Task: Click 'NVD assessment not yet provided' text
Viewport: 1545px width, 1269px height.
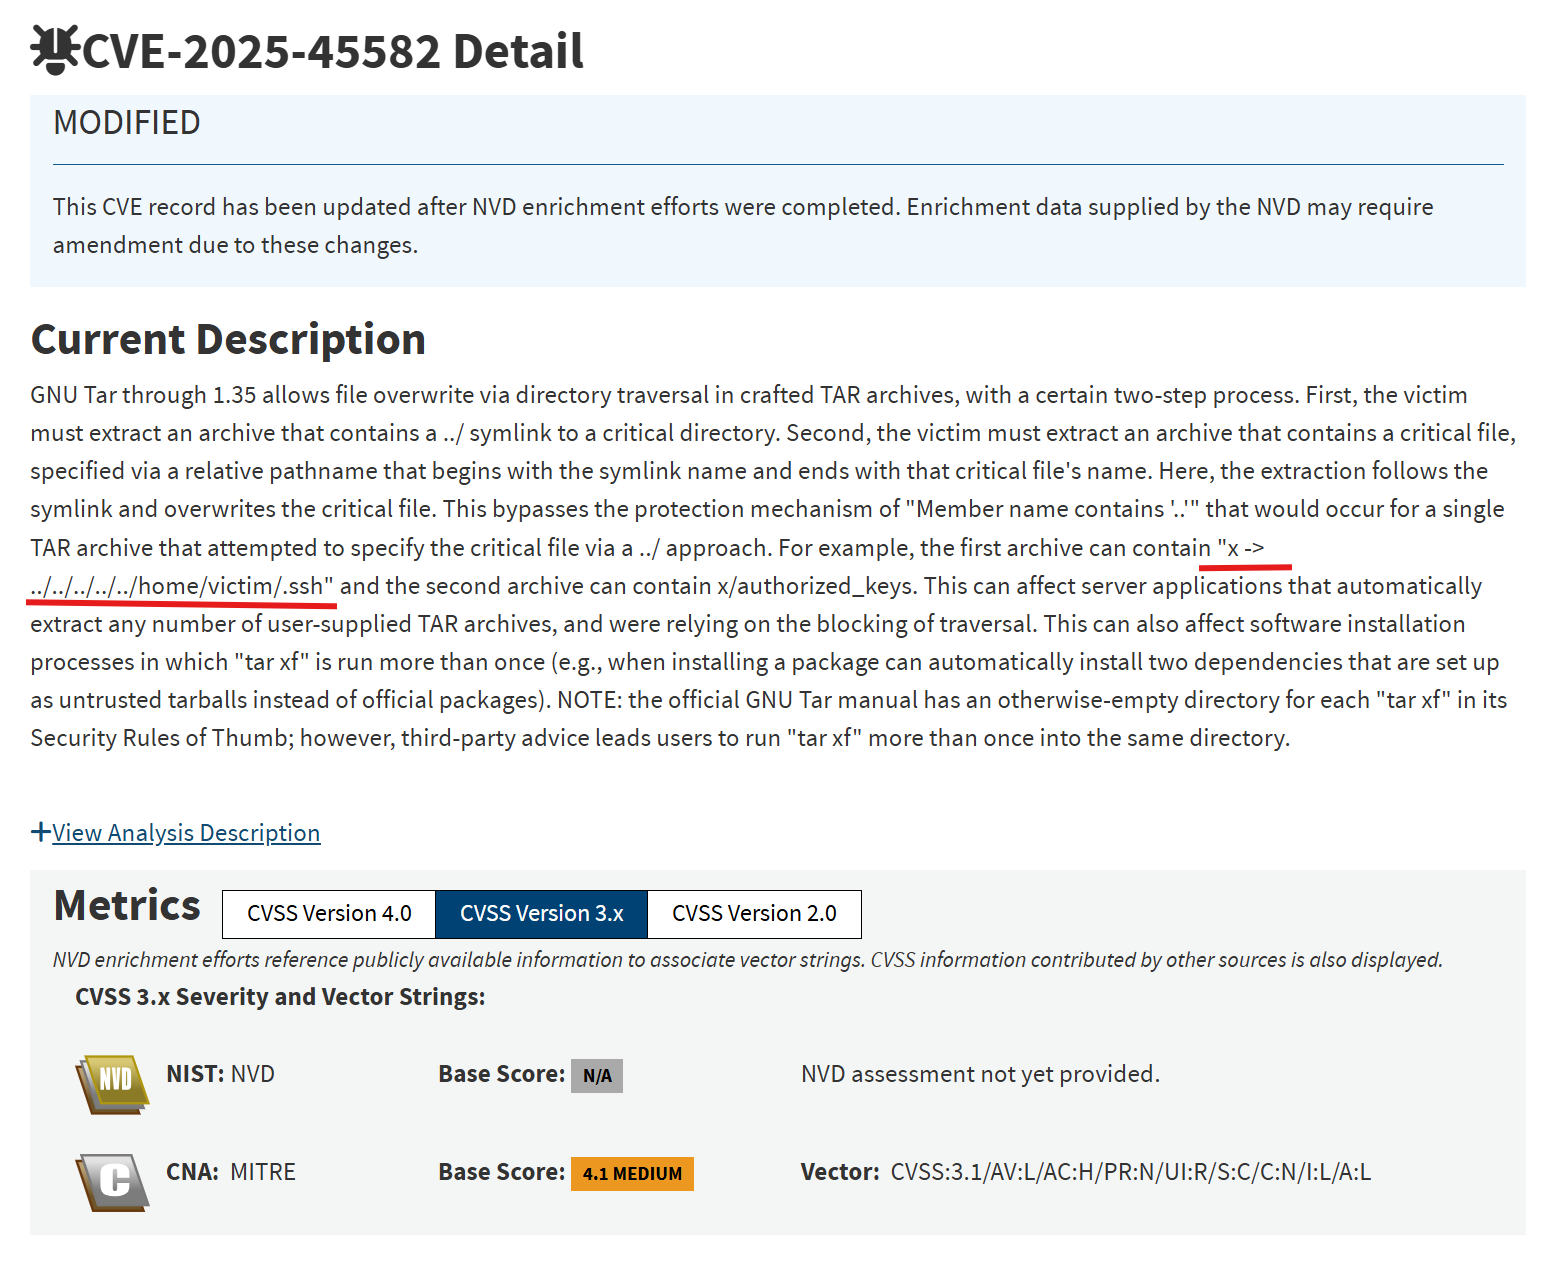Action: click(x=980, y=1074)
